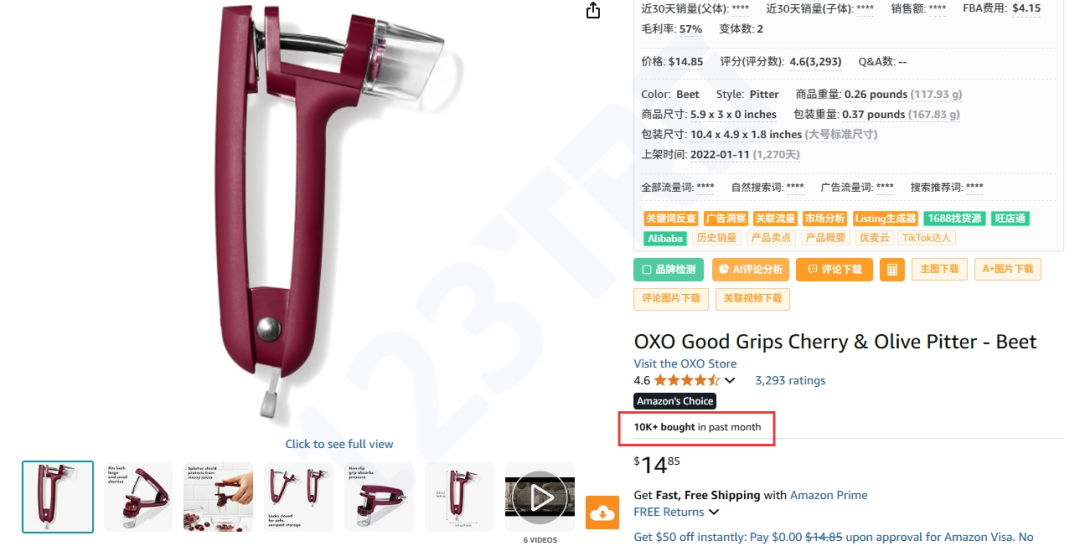
Task: Click the share icon above product image
Action: click(x=593, y=10)
